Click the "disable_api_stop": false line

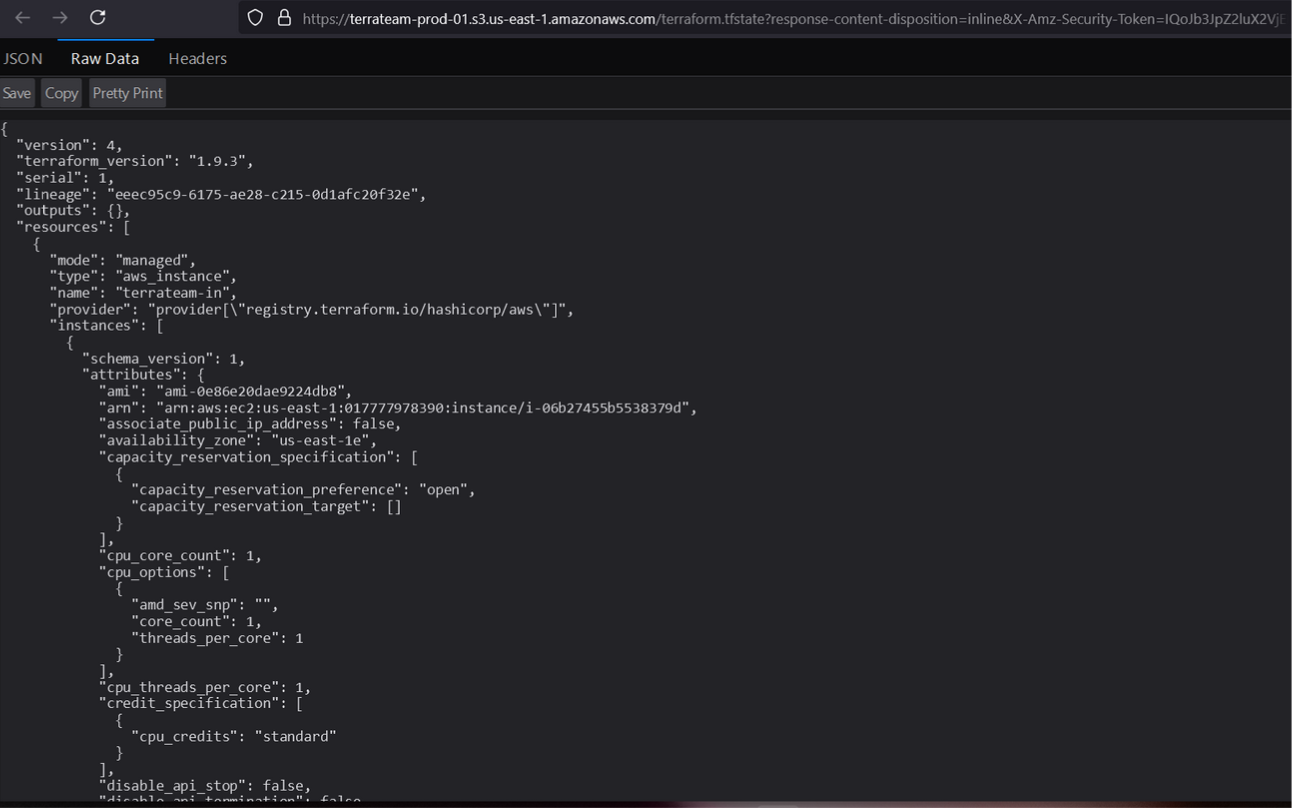coord(205,785)
